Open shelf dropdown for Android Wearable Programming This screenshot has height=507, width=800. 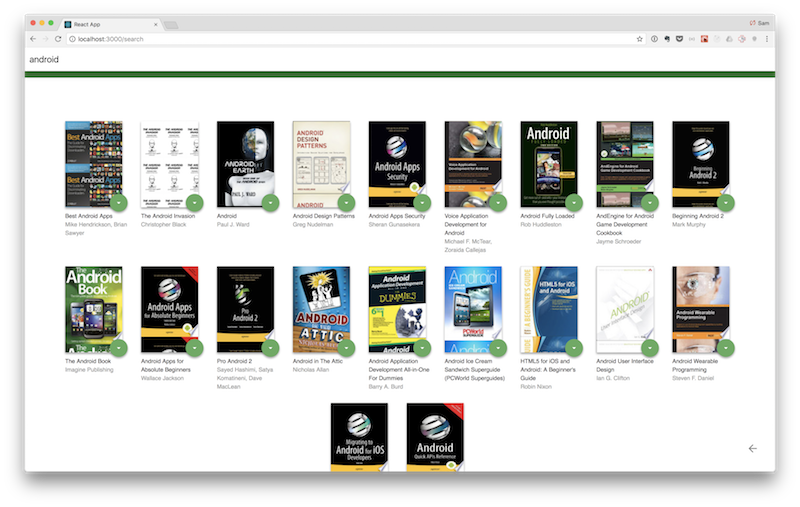tap(726, 348)
